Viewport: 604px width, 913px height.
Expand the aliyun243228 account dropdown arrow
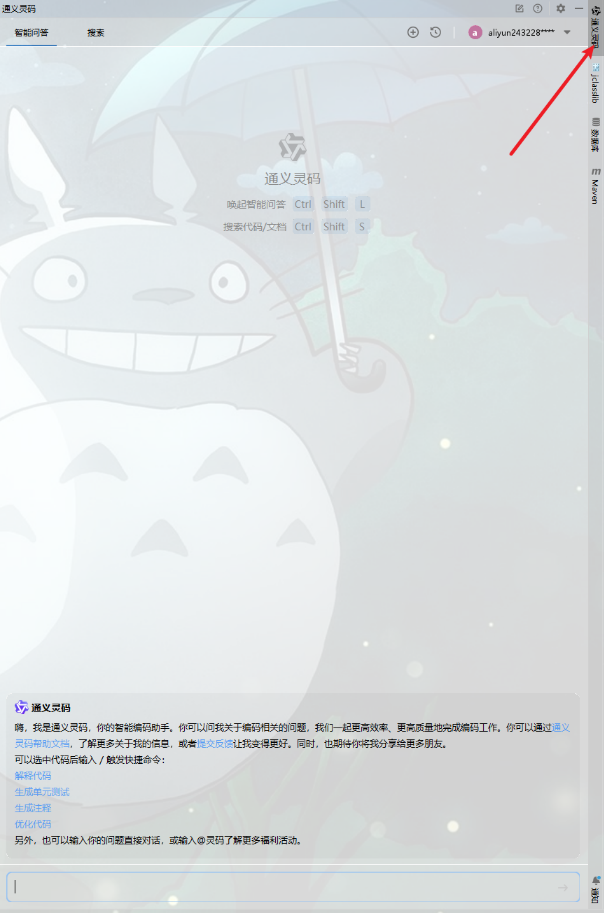(567, 33)
